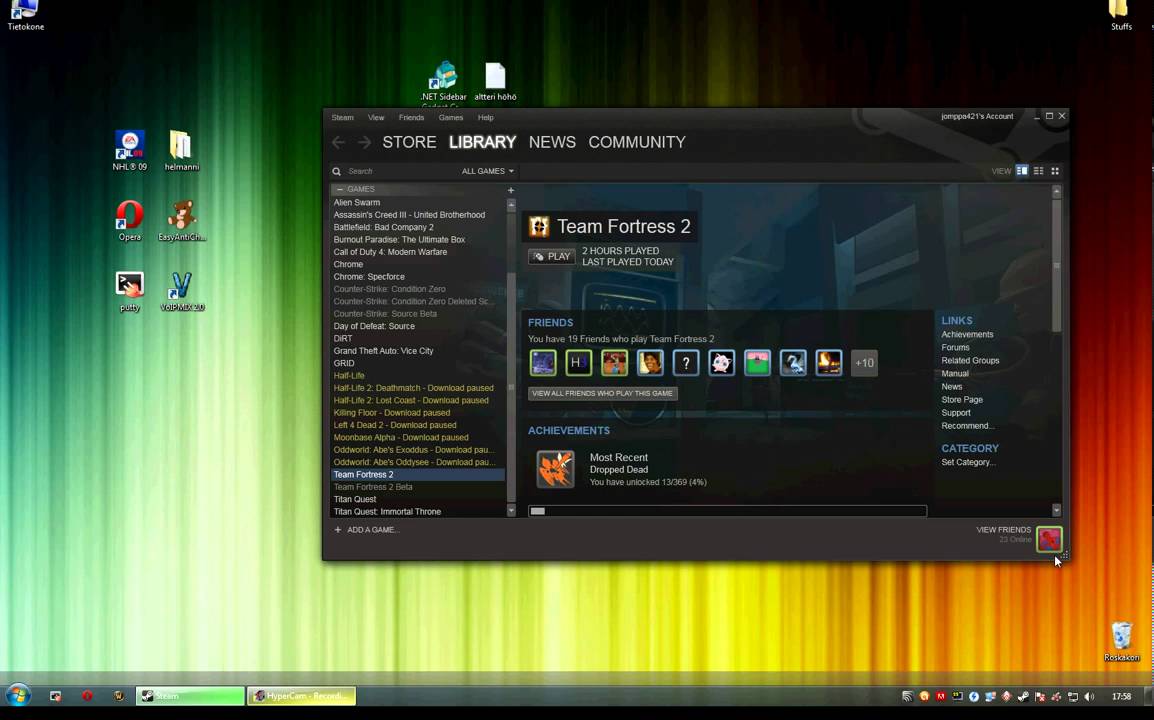Launch Opera from the desktop shortcut

pos(130,221)
